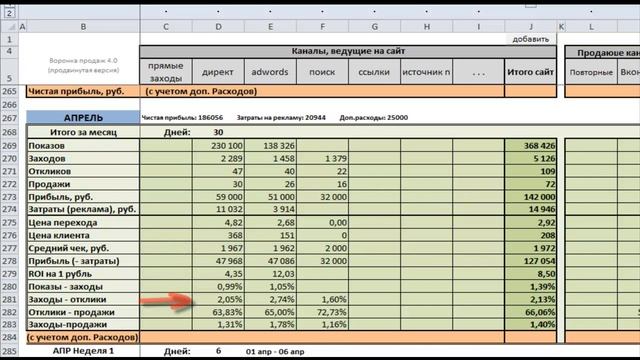Click the adwords цена клиента value '151'
Screen dimensions: 640x360
pos(270,235)
